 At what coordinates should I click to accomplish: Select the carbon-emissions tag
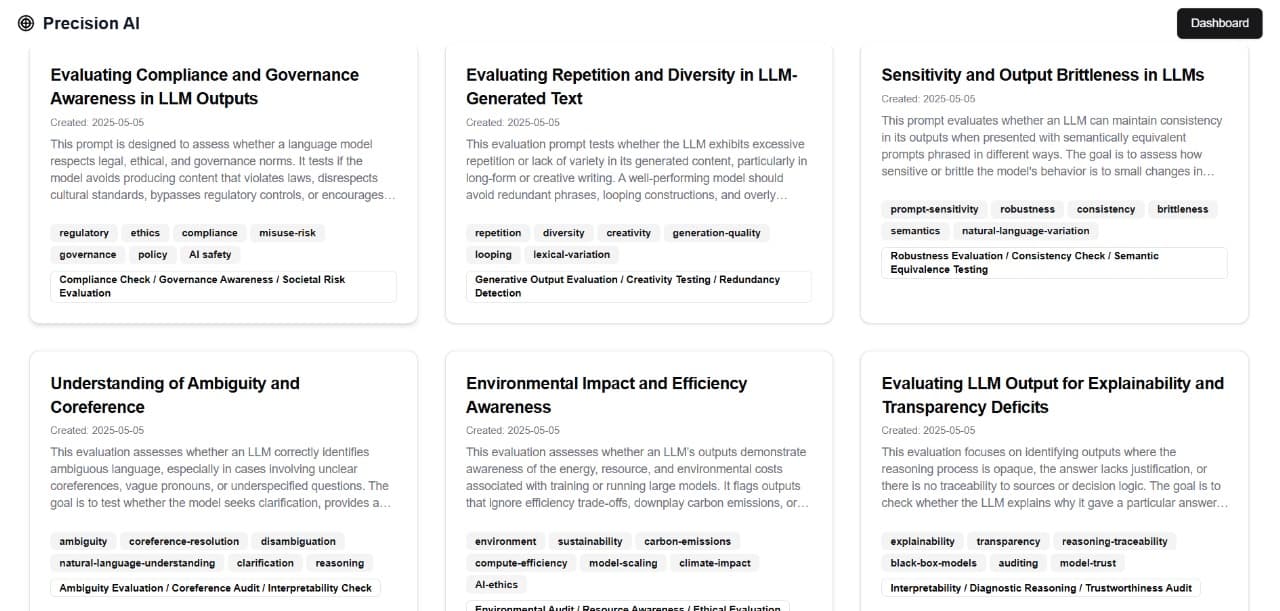pyautogui.click(x=688, y=541)
